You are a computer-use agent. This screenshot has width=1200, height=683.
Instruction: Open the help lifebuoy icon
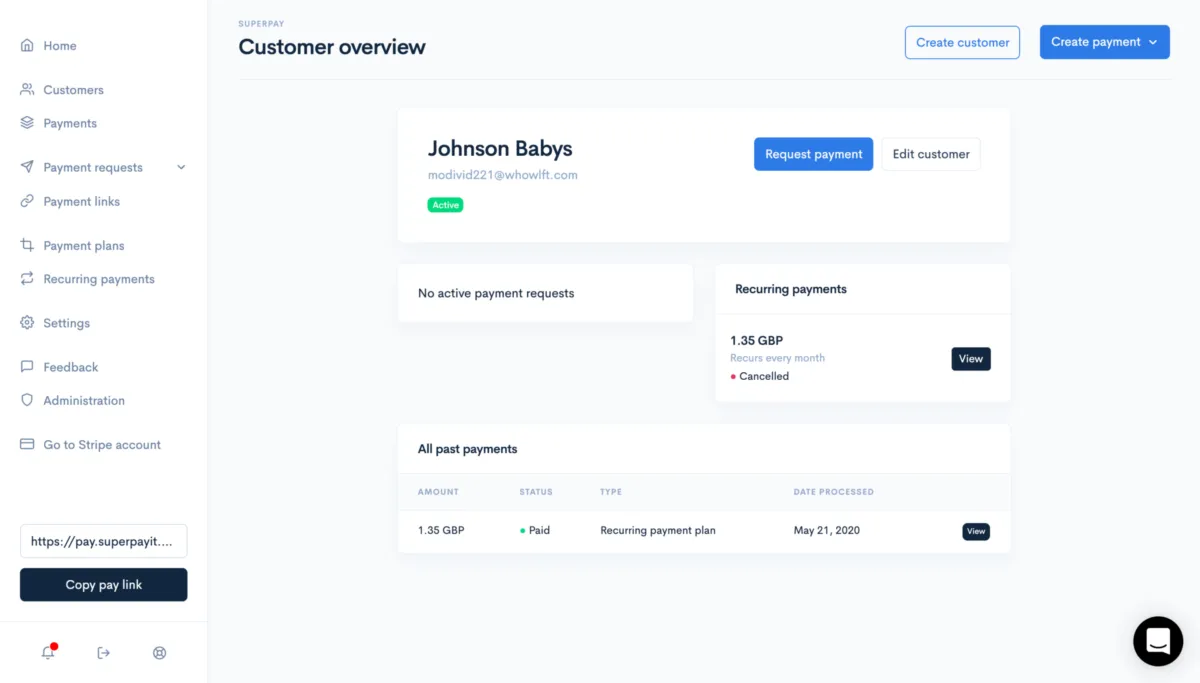tap(159, 652)
